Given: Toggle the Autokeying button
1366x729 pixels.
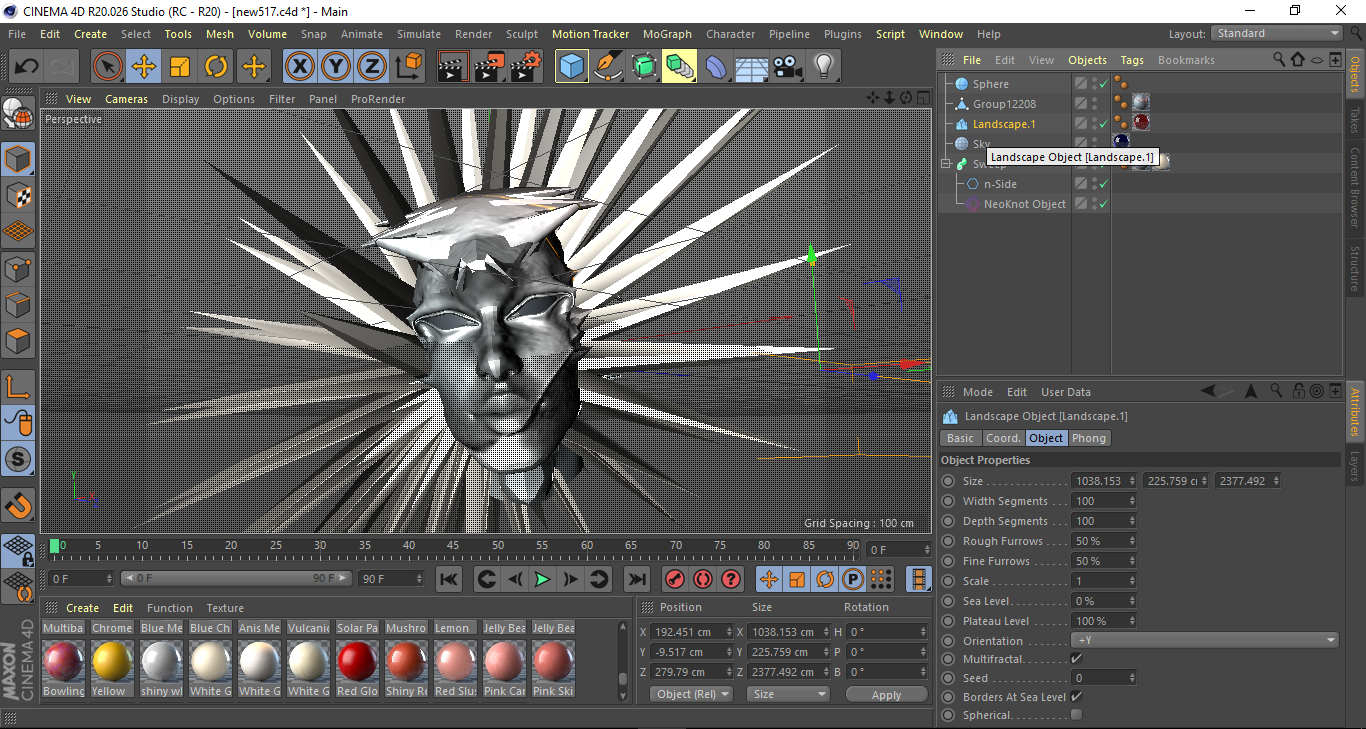Looking at the screenshot, I should [x=703, y=579].
